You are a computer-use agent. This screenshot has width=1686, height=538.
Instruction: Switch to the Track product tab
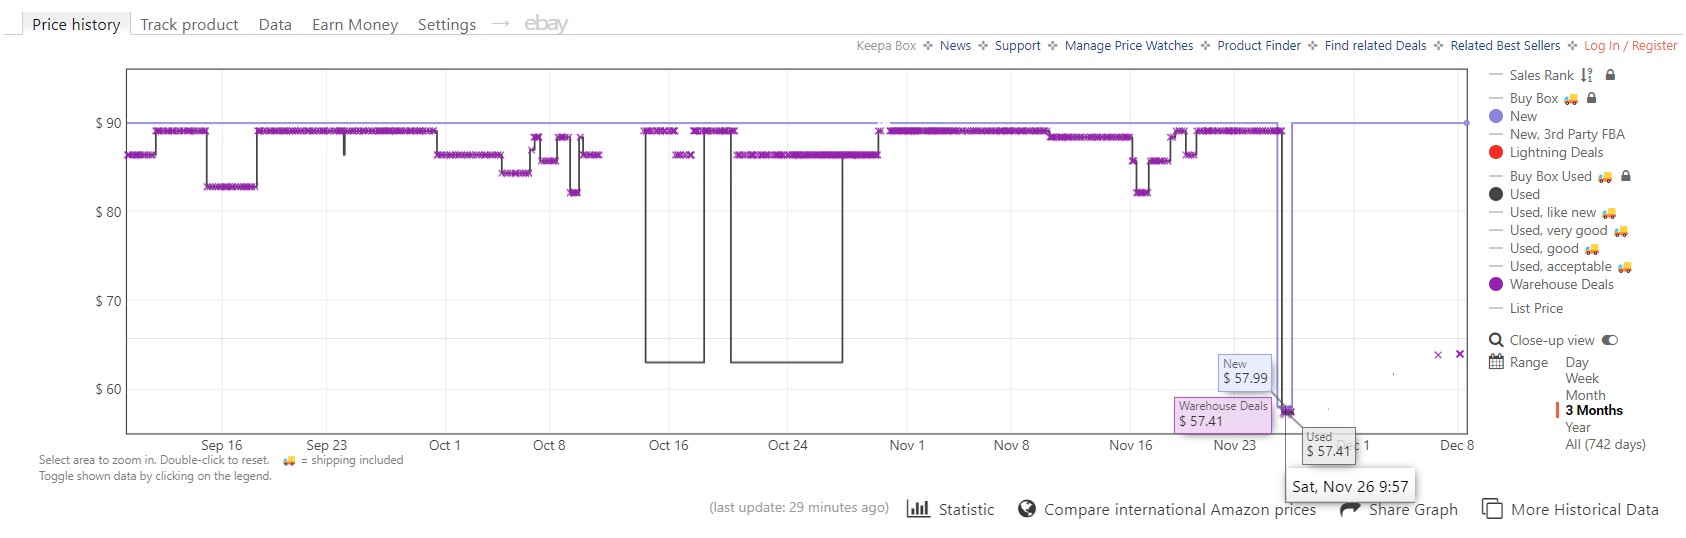click(x=189, y=25)
